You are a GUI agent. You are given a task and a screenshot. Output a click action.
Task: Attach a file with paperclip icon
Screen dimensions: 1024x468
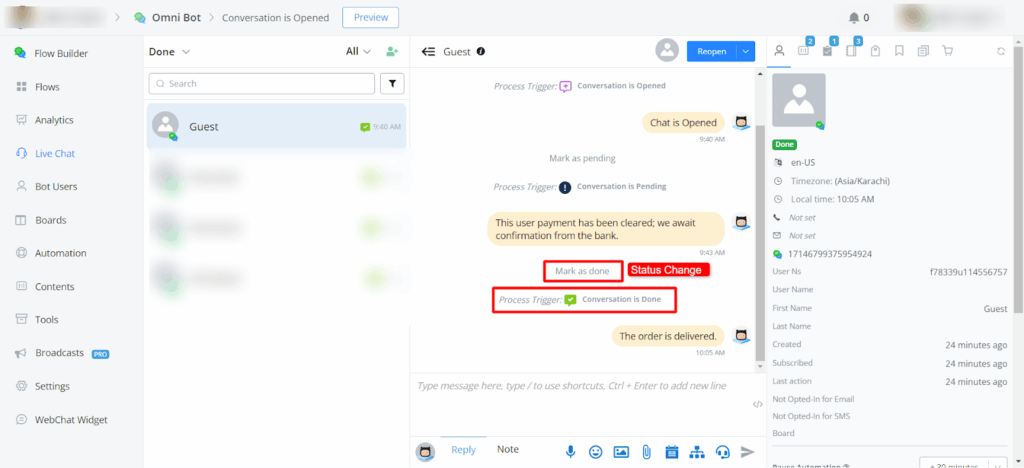coord(647,451)
